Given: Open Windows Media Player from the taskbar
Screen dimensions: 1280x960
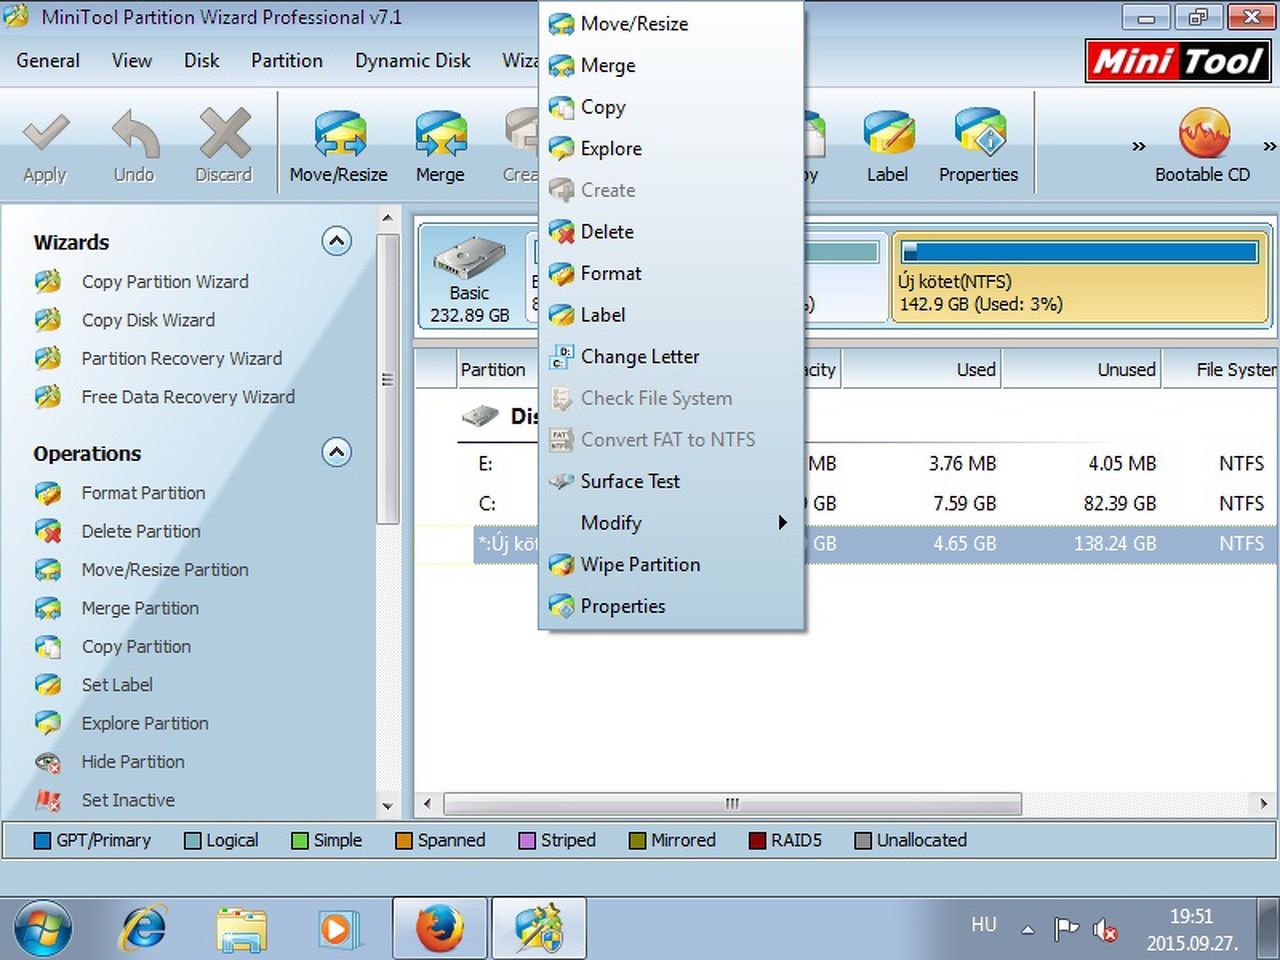Looking at the screenshot, I should 338,929.
